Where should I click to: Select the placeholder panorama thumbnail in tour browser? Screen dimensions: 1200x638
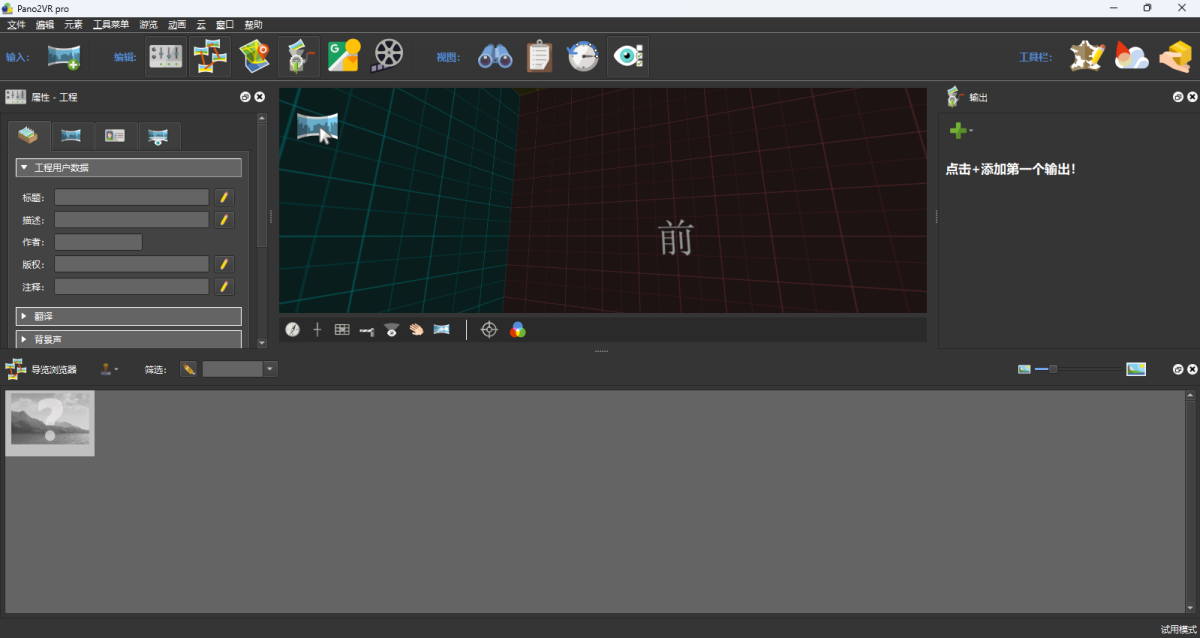[x=50, y=422]
